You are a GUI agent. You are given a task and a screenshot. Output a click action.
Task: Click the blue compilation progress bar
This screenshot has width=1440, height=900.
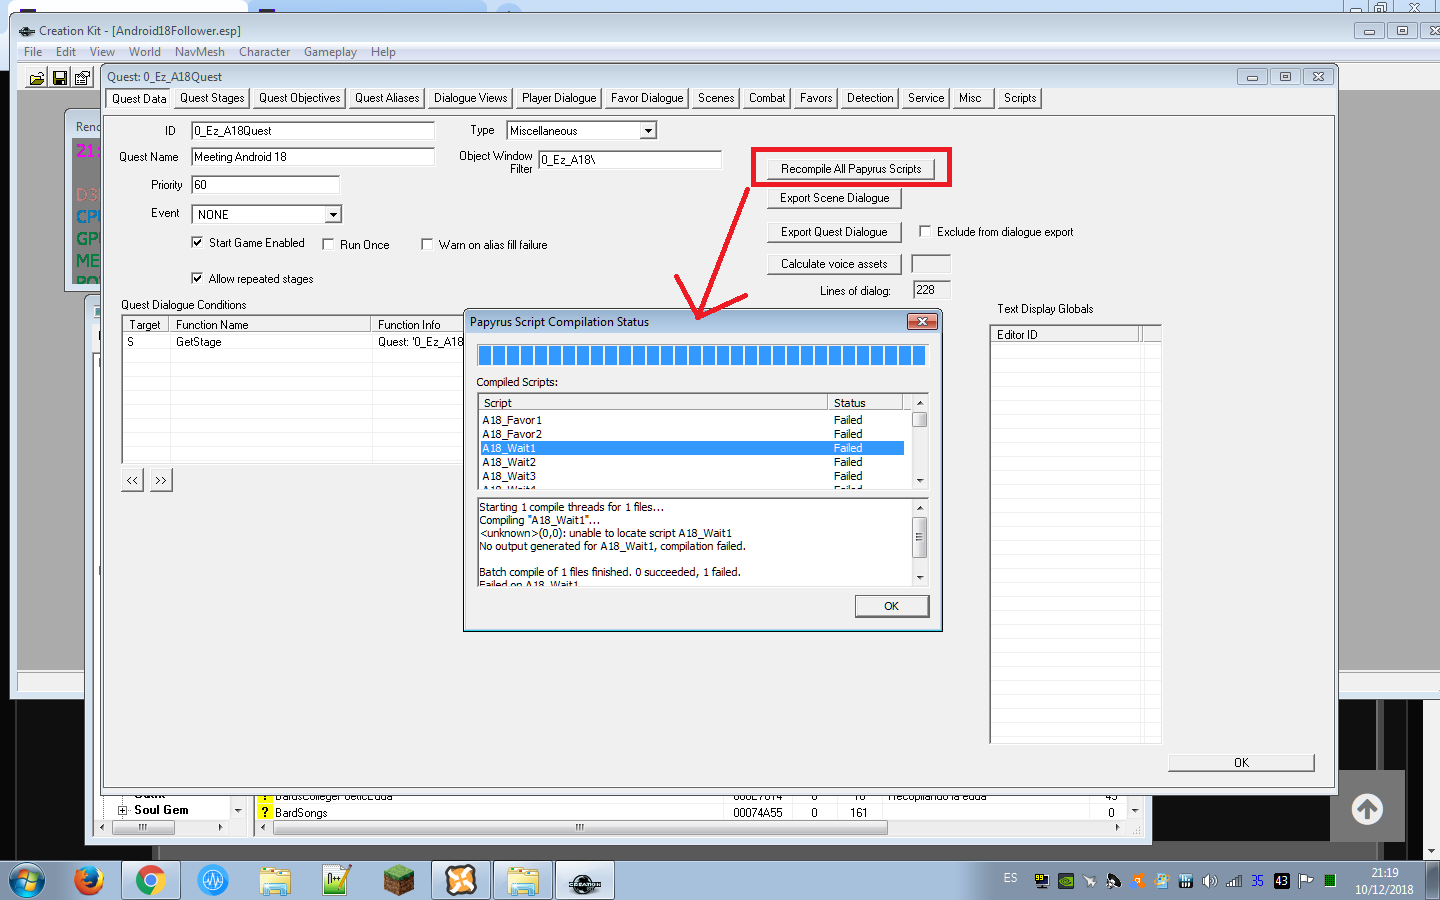point(702,355)
